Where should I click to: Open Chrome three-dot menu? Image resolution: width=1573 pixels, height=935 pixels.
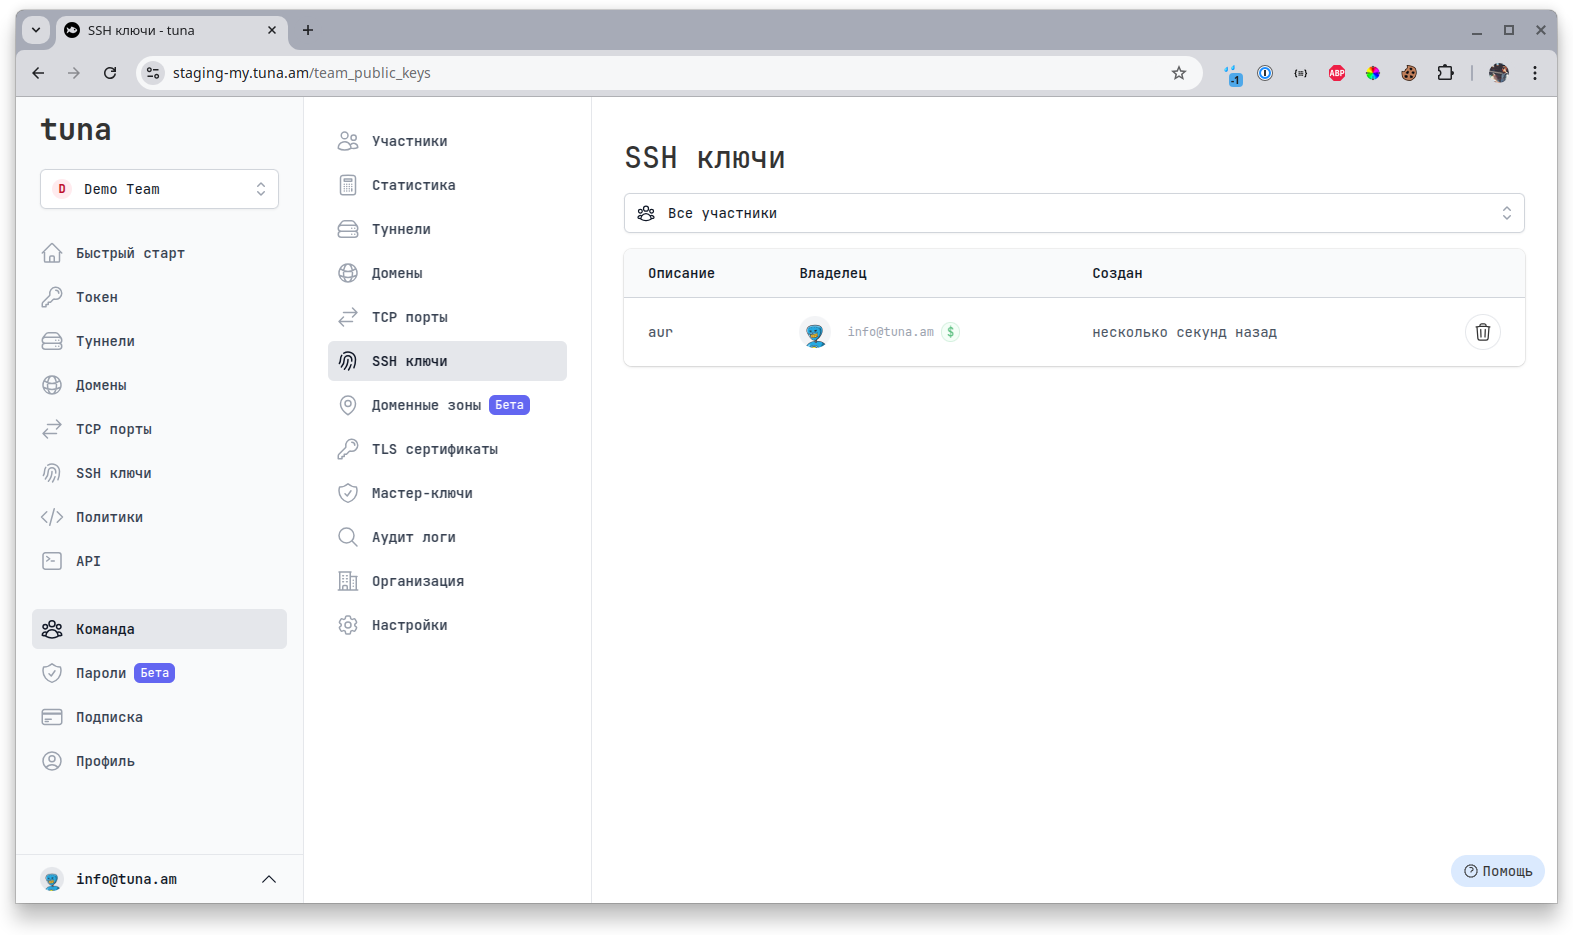click(x=1535, y=73)
